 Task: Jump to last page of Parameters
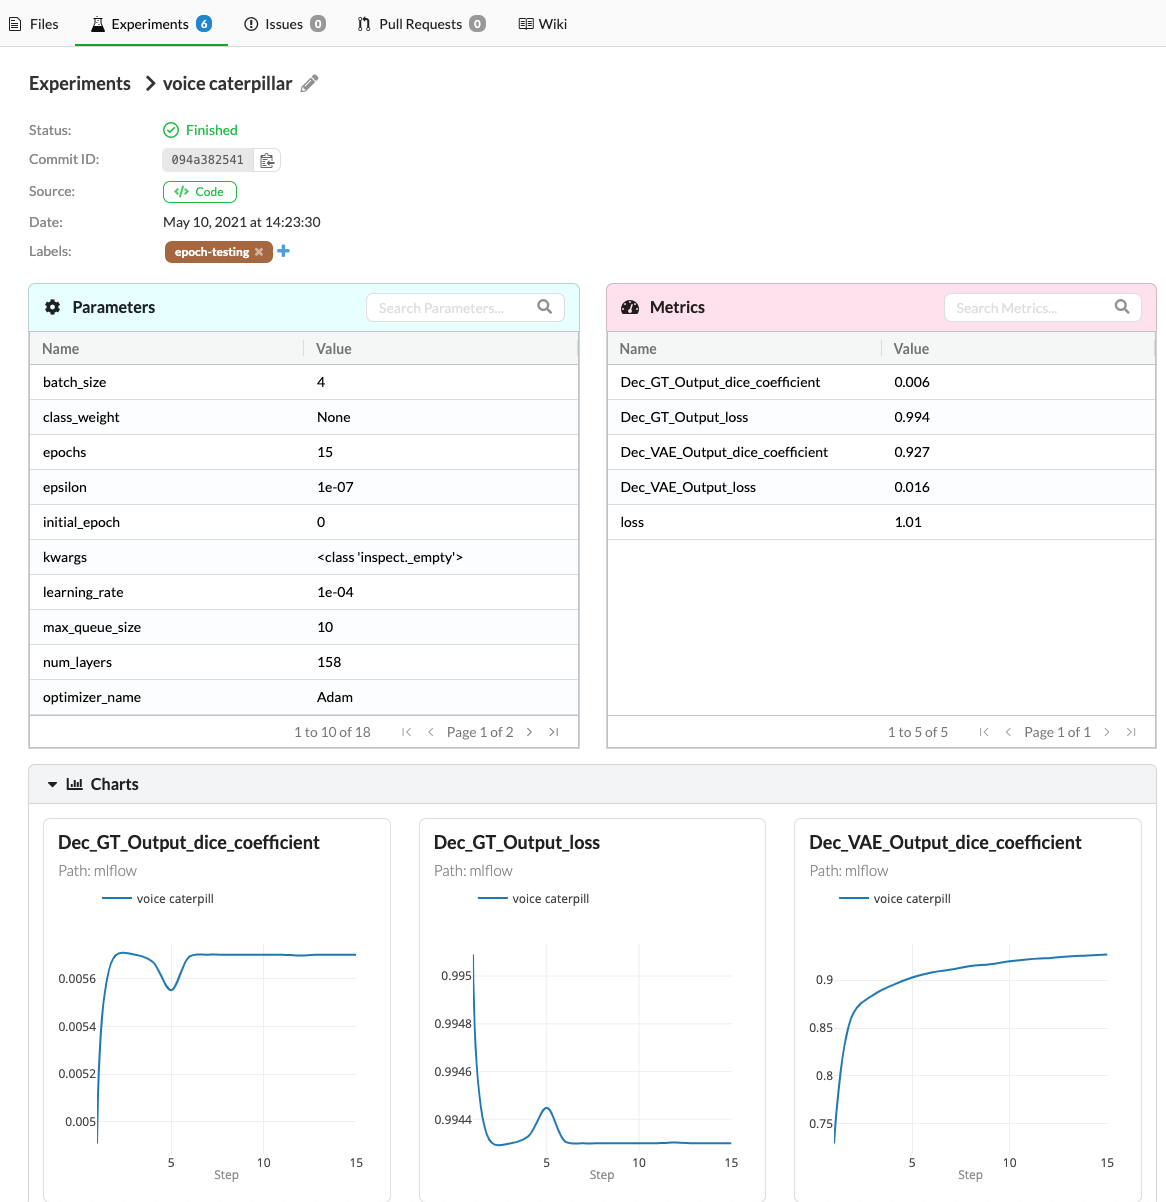click(x=554, y=732)
